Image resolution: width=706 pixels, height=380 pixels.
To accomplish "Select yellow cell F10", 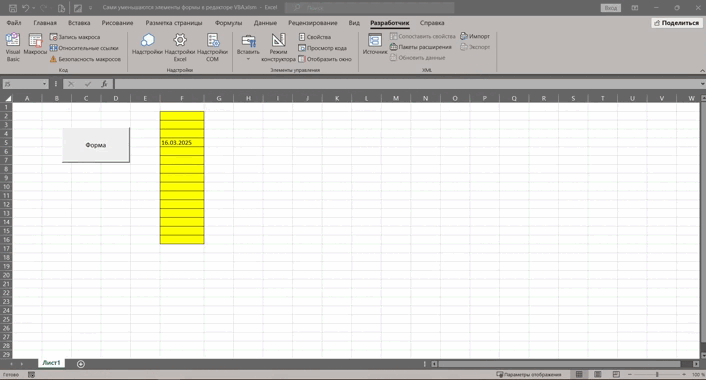I will [x=182, y=186].
